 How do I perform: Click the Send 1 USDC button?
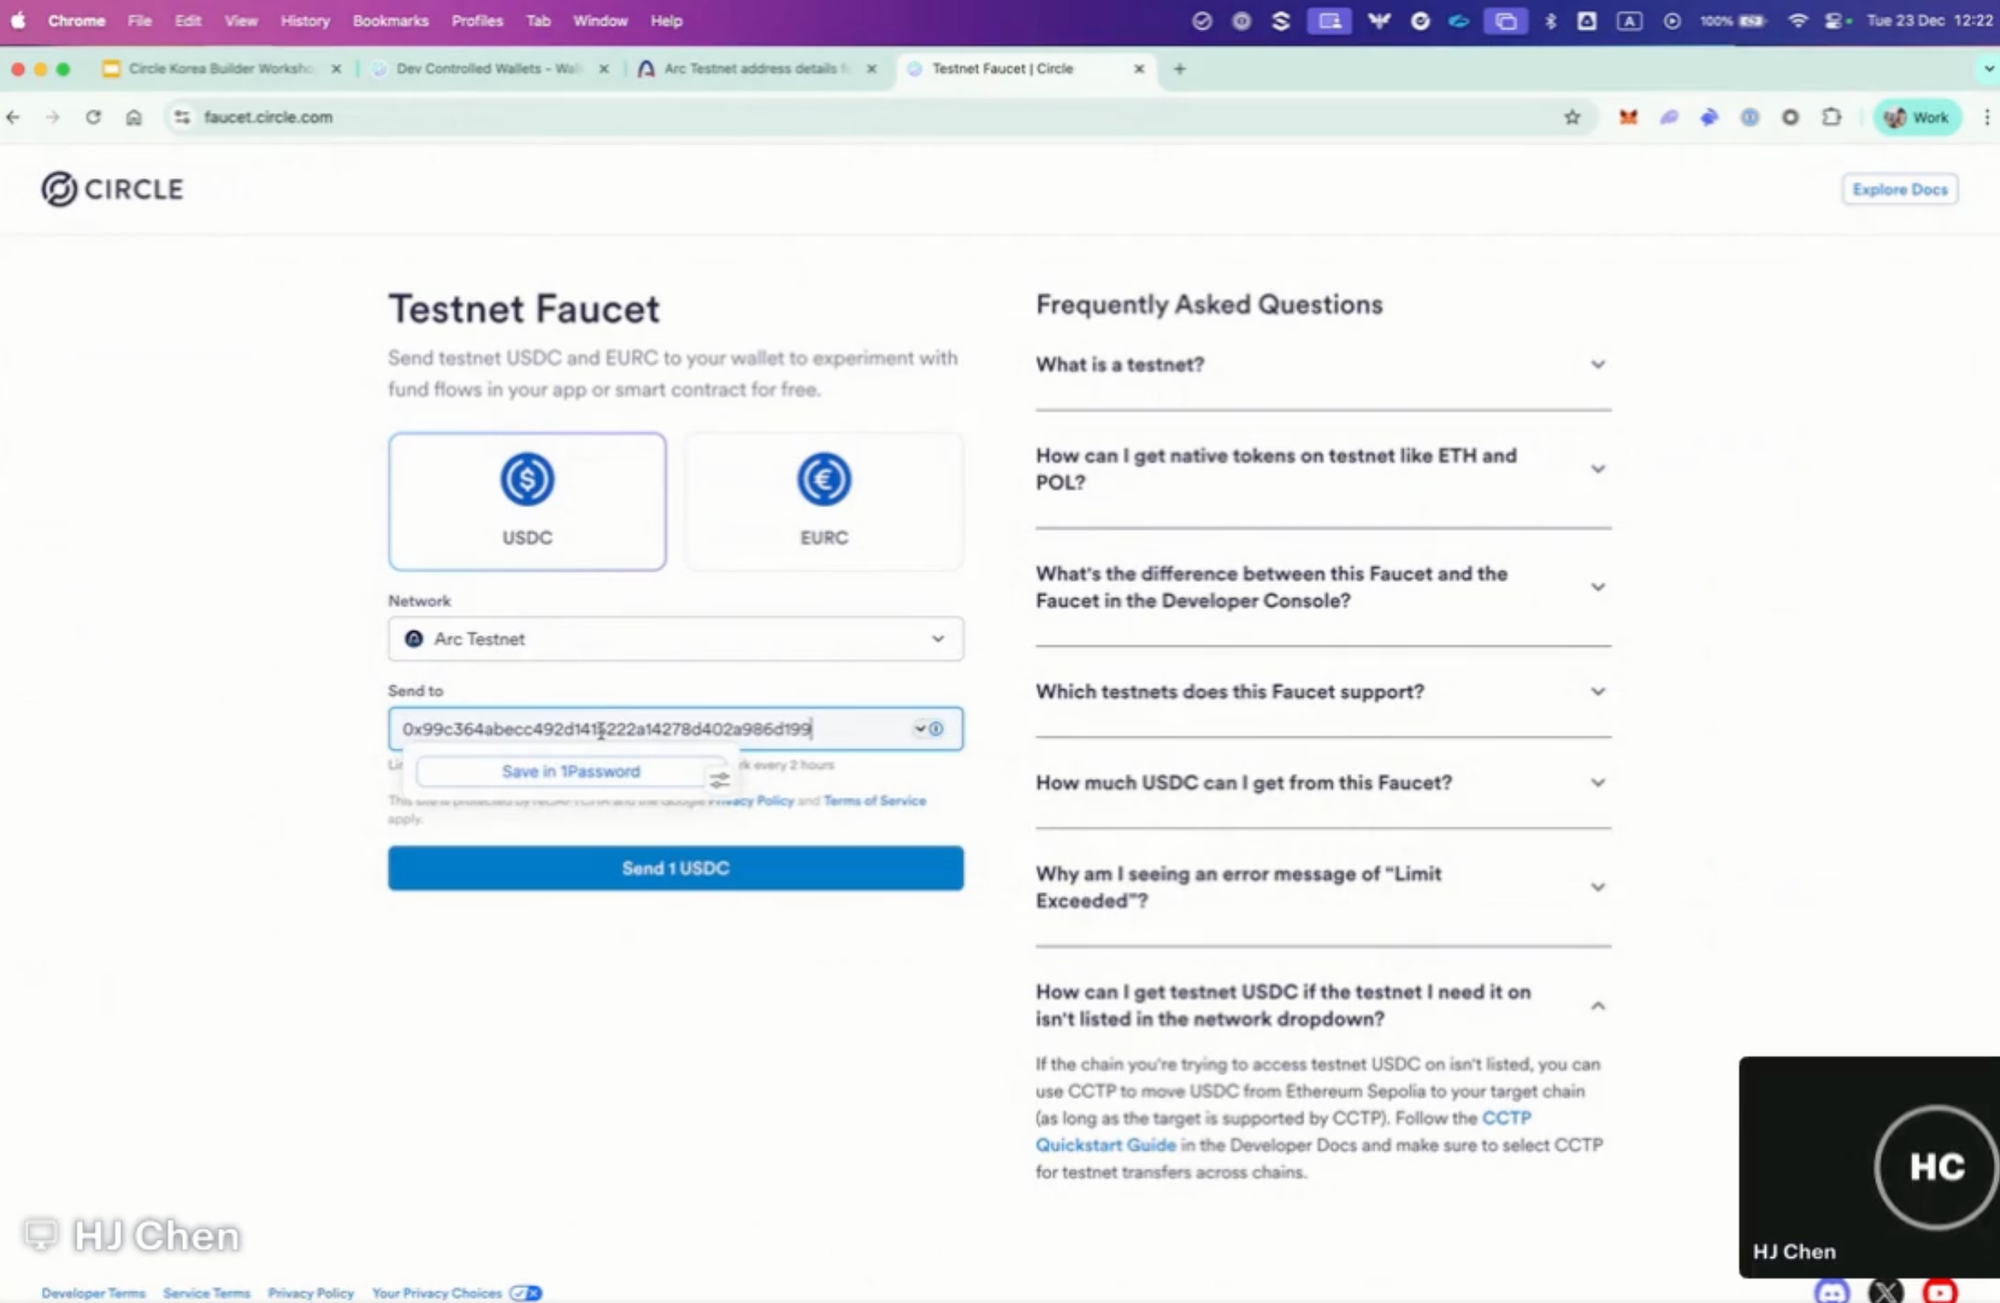pyautogui.click(x=675, y=868)
